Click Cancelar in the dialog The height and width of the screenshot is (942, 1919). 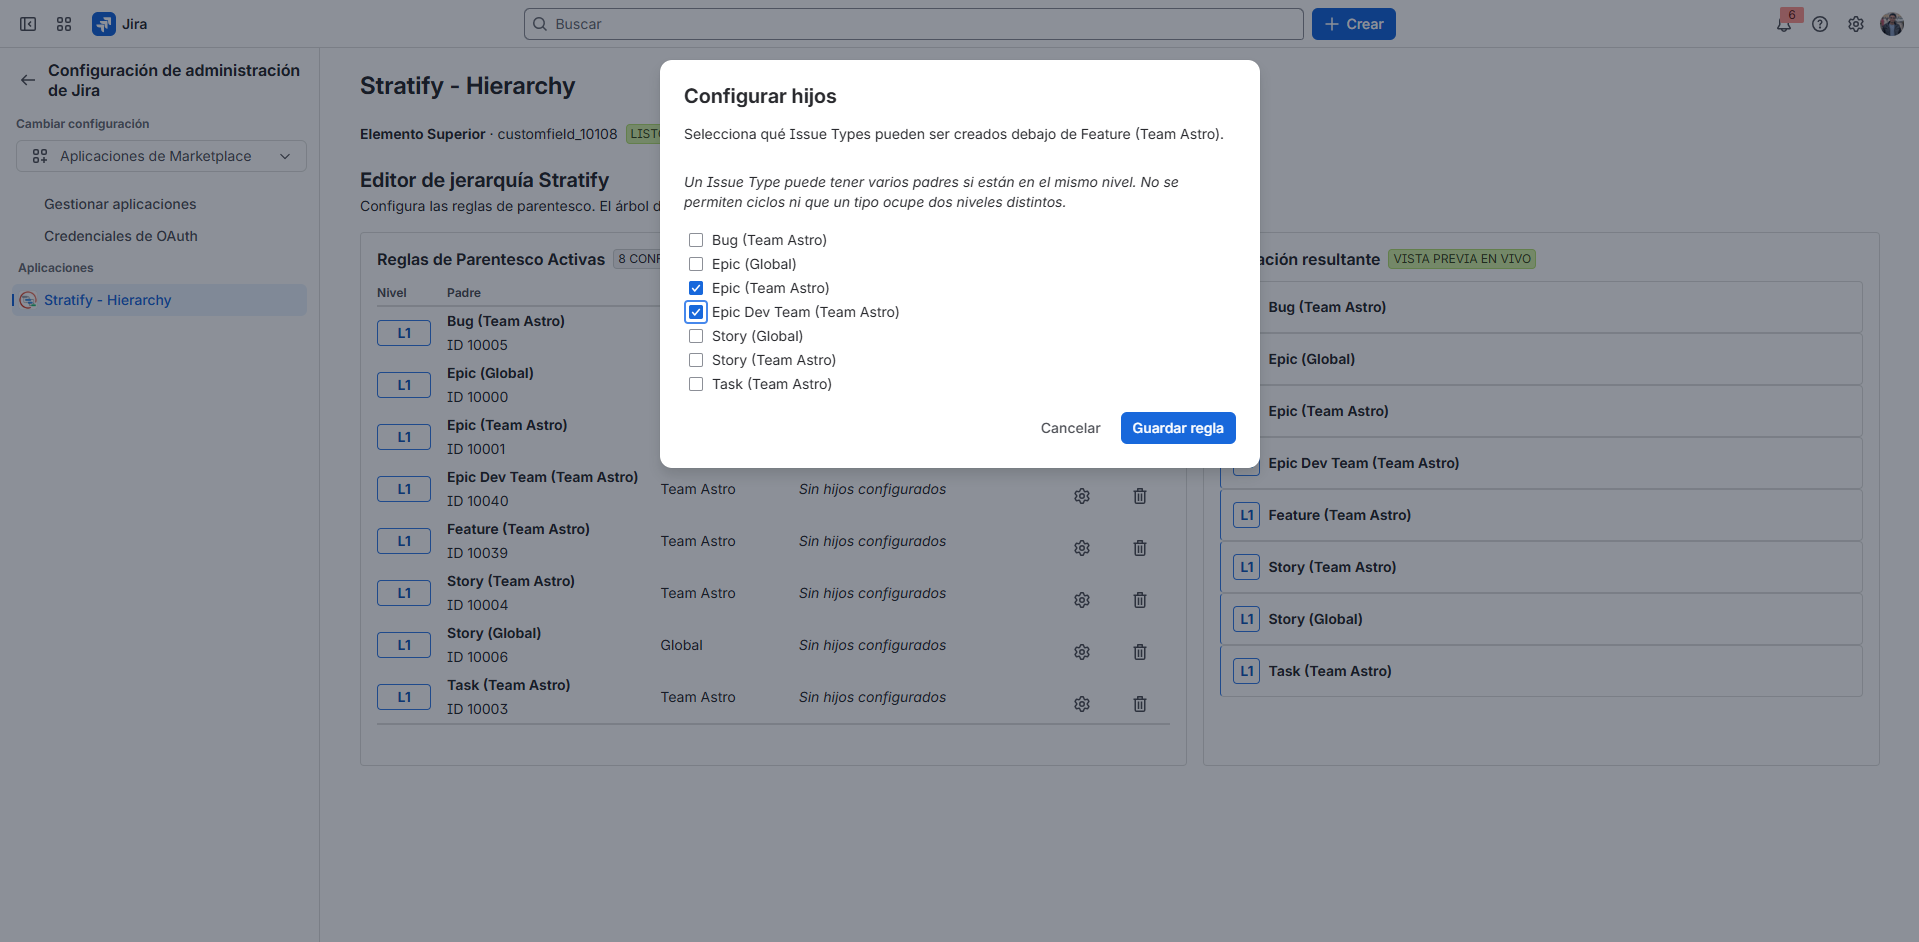[x=1070, y=428]
